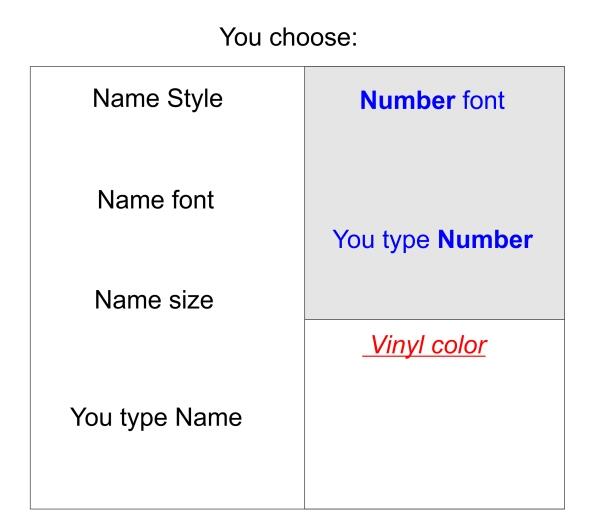600x520 pixels.
Task: Click the italic red word Vinyl
Action: click(x=397, y=346)
